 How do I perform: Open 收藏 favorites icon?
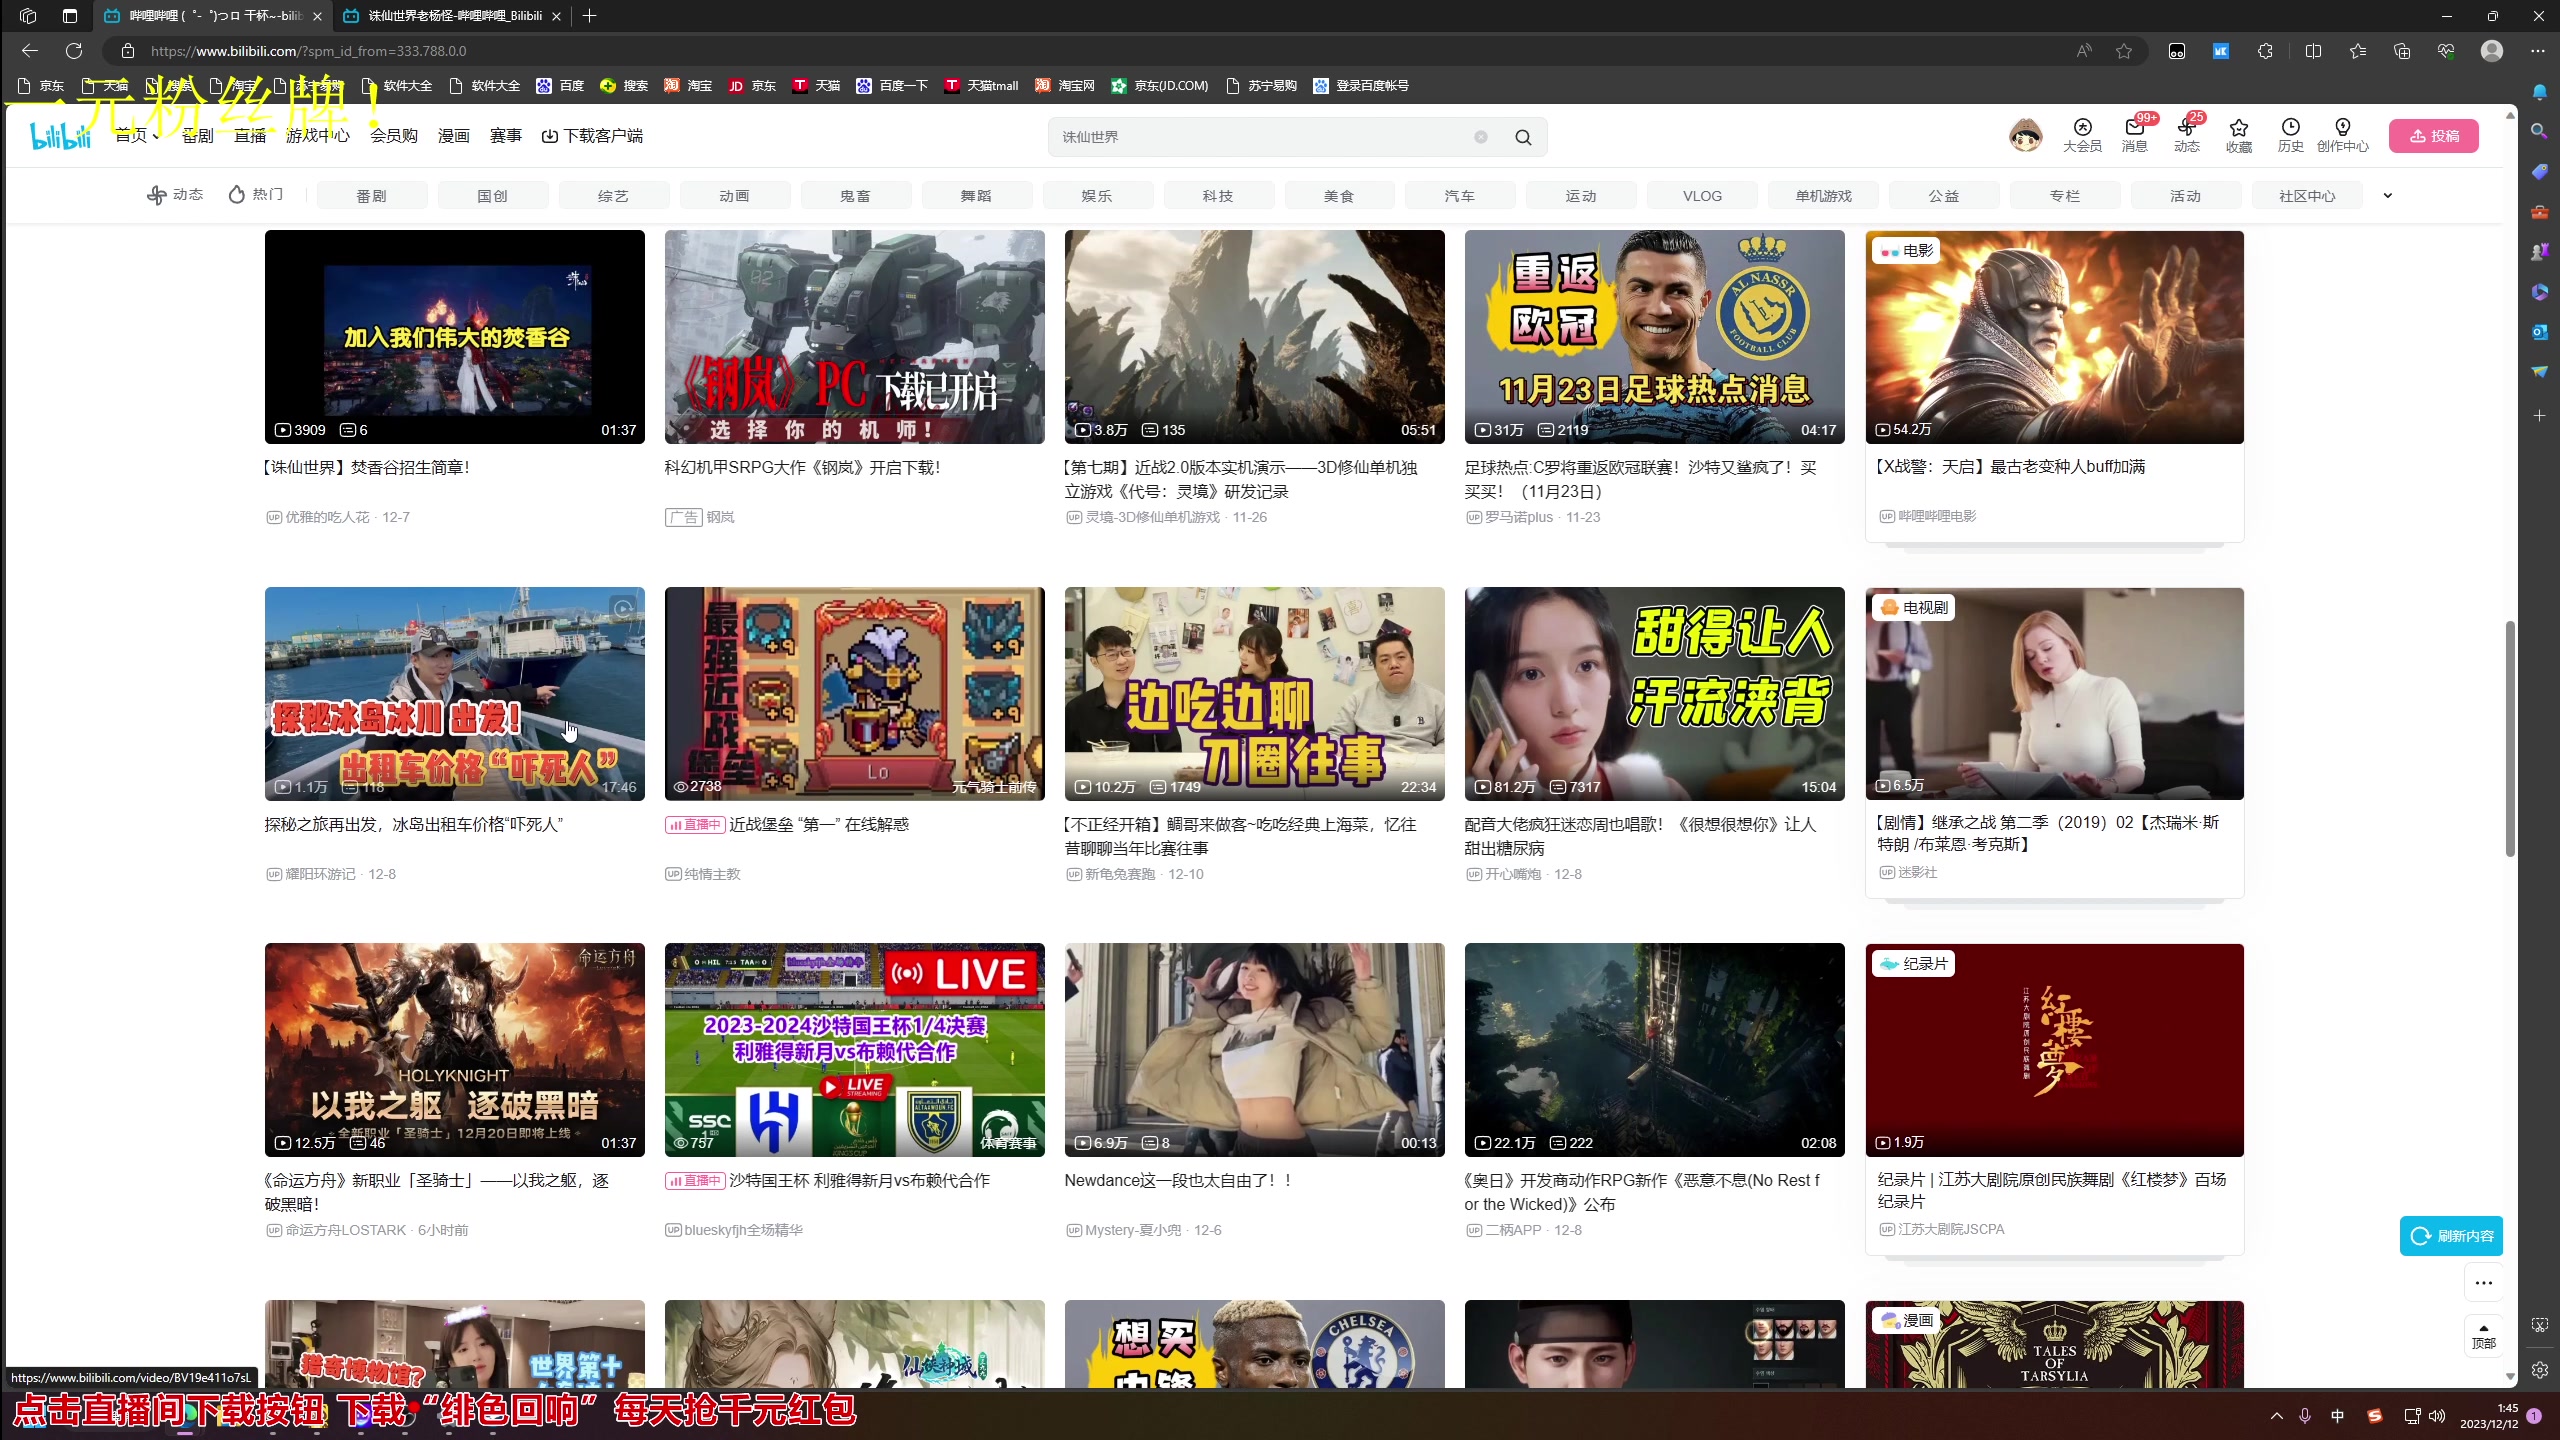click(2238, 135)
